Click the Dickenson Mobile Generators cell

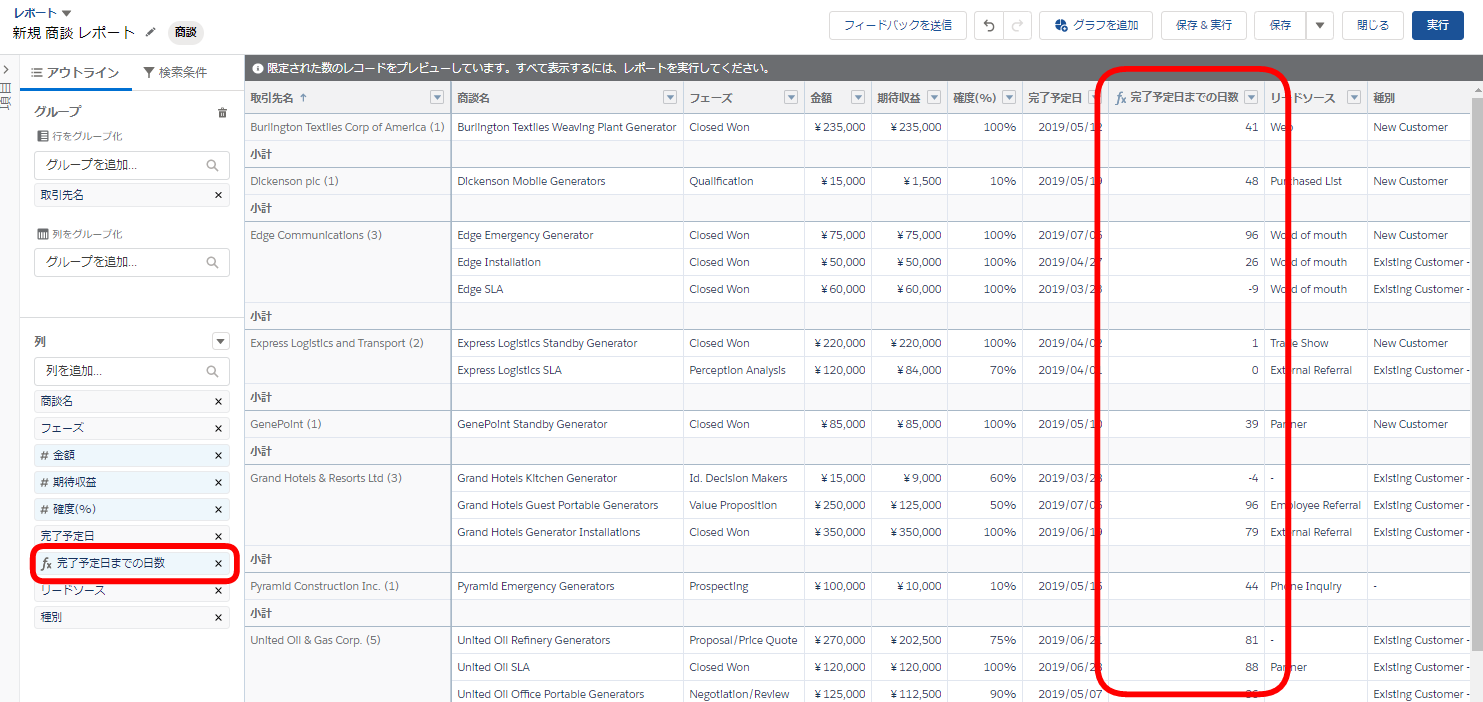pyautogui.click(x=567, y=181)
